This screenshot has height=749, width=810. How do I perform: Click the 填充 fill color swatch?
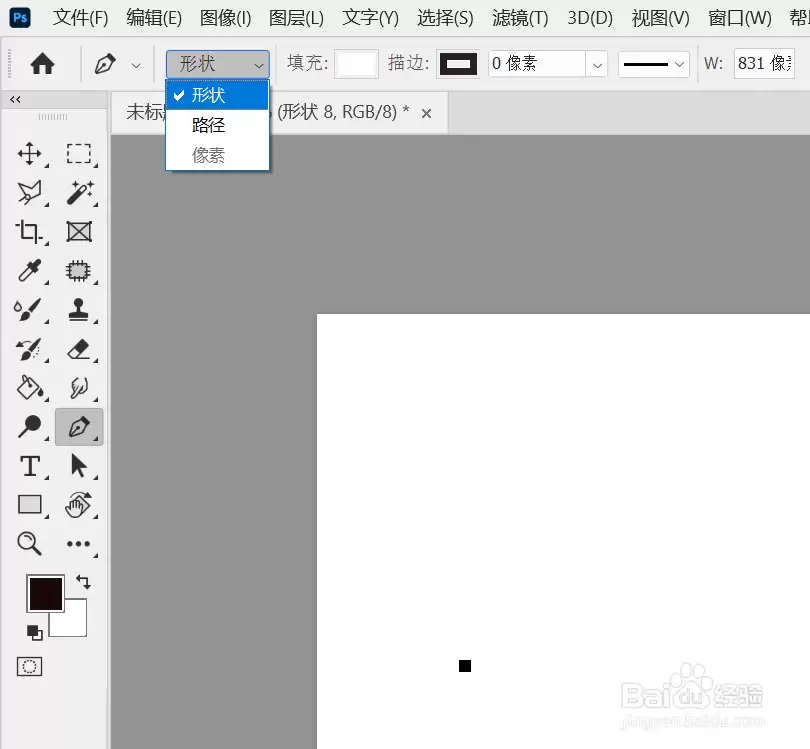click(356, 64)
